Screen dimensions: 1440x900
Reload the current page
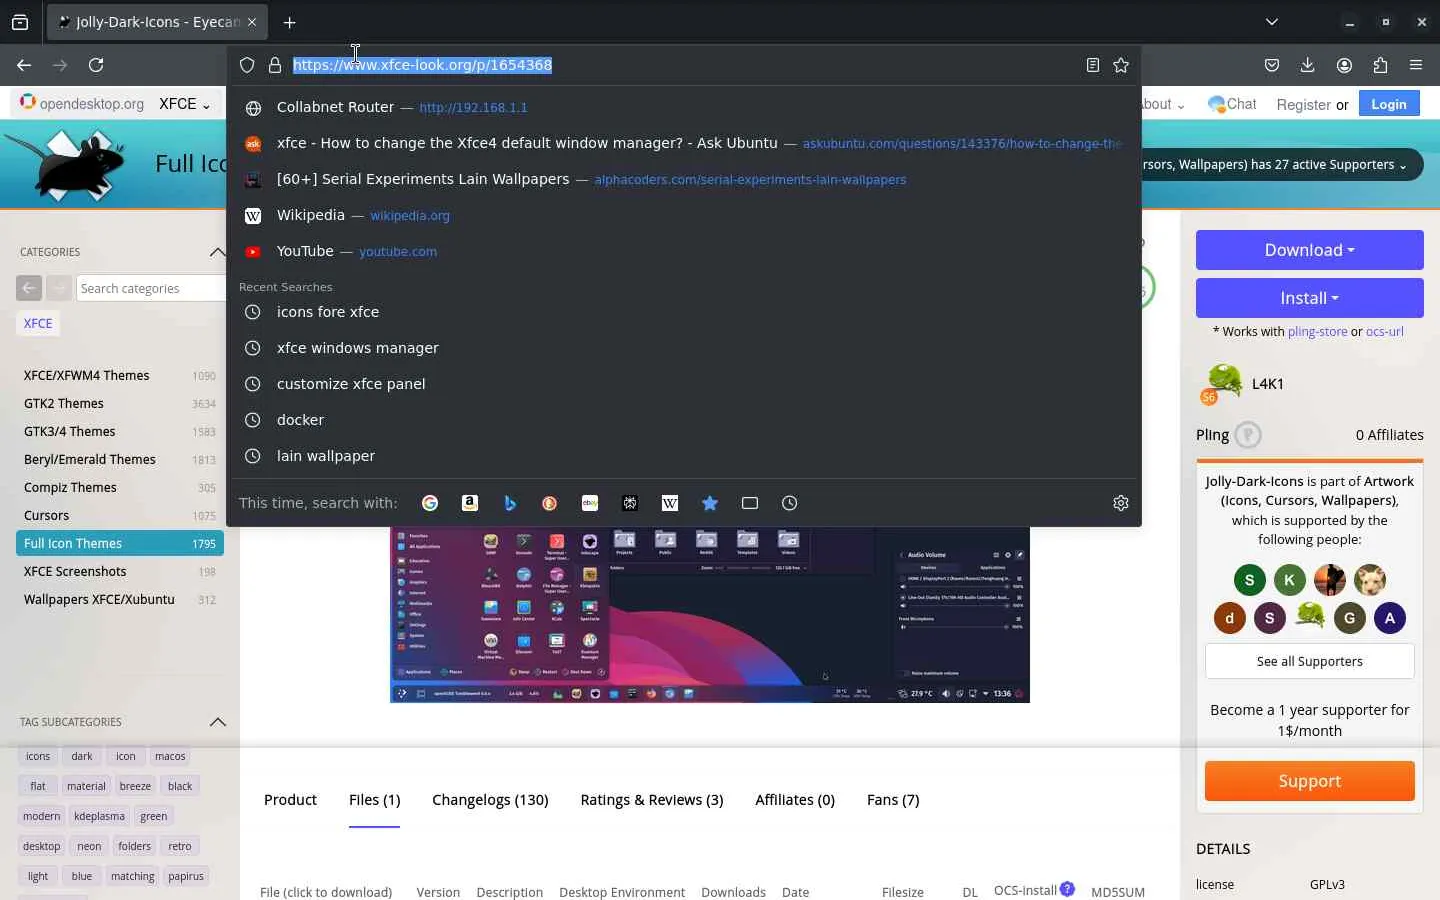click(x=96, y=65)
